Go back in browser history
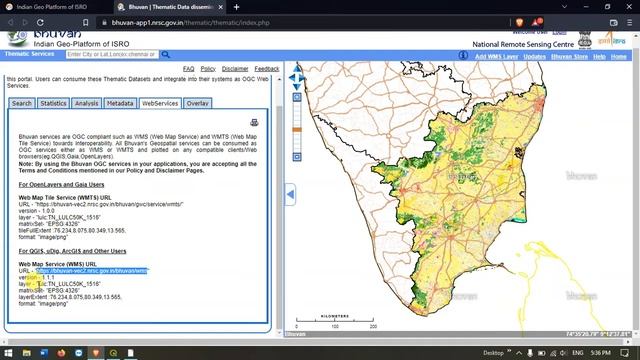Screen dimensions: 640x360 tap(10, 23)
